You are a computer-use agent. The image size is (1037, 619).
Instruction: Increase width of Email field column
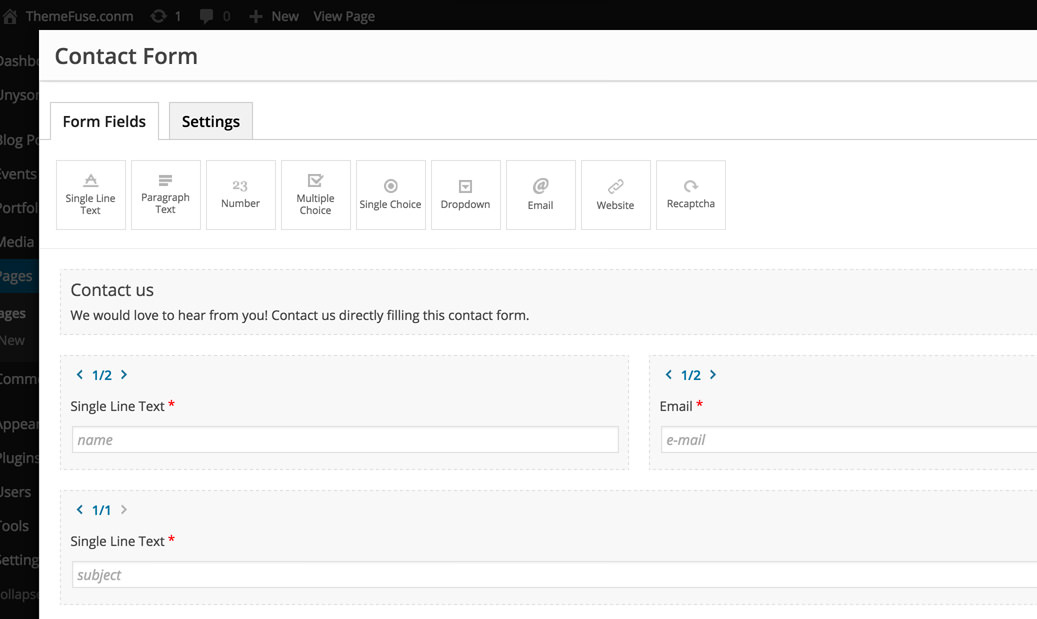coord(713,375)
